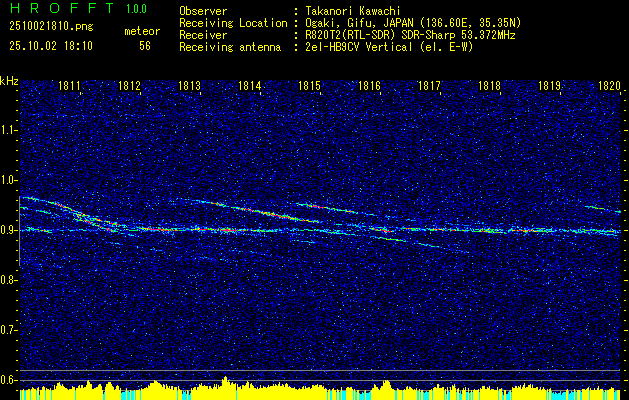Click the 1812 time marker
The height and width of the screenshot is (400, 629).
129,85
